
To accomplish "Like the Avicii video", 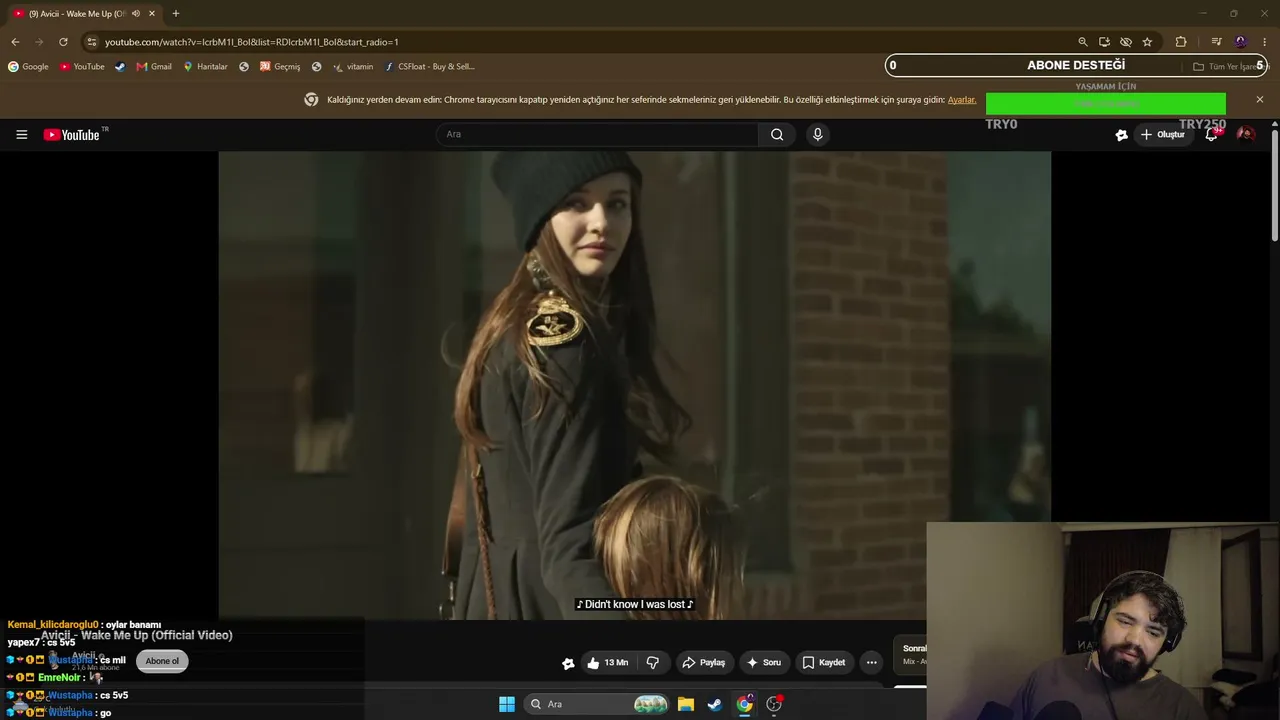I will [608, 662].
